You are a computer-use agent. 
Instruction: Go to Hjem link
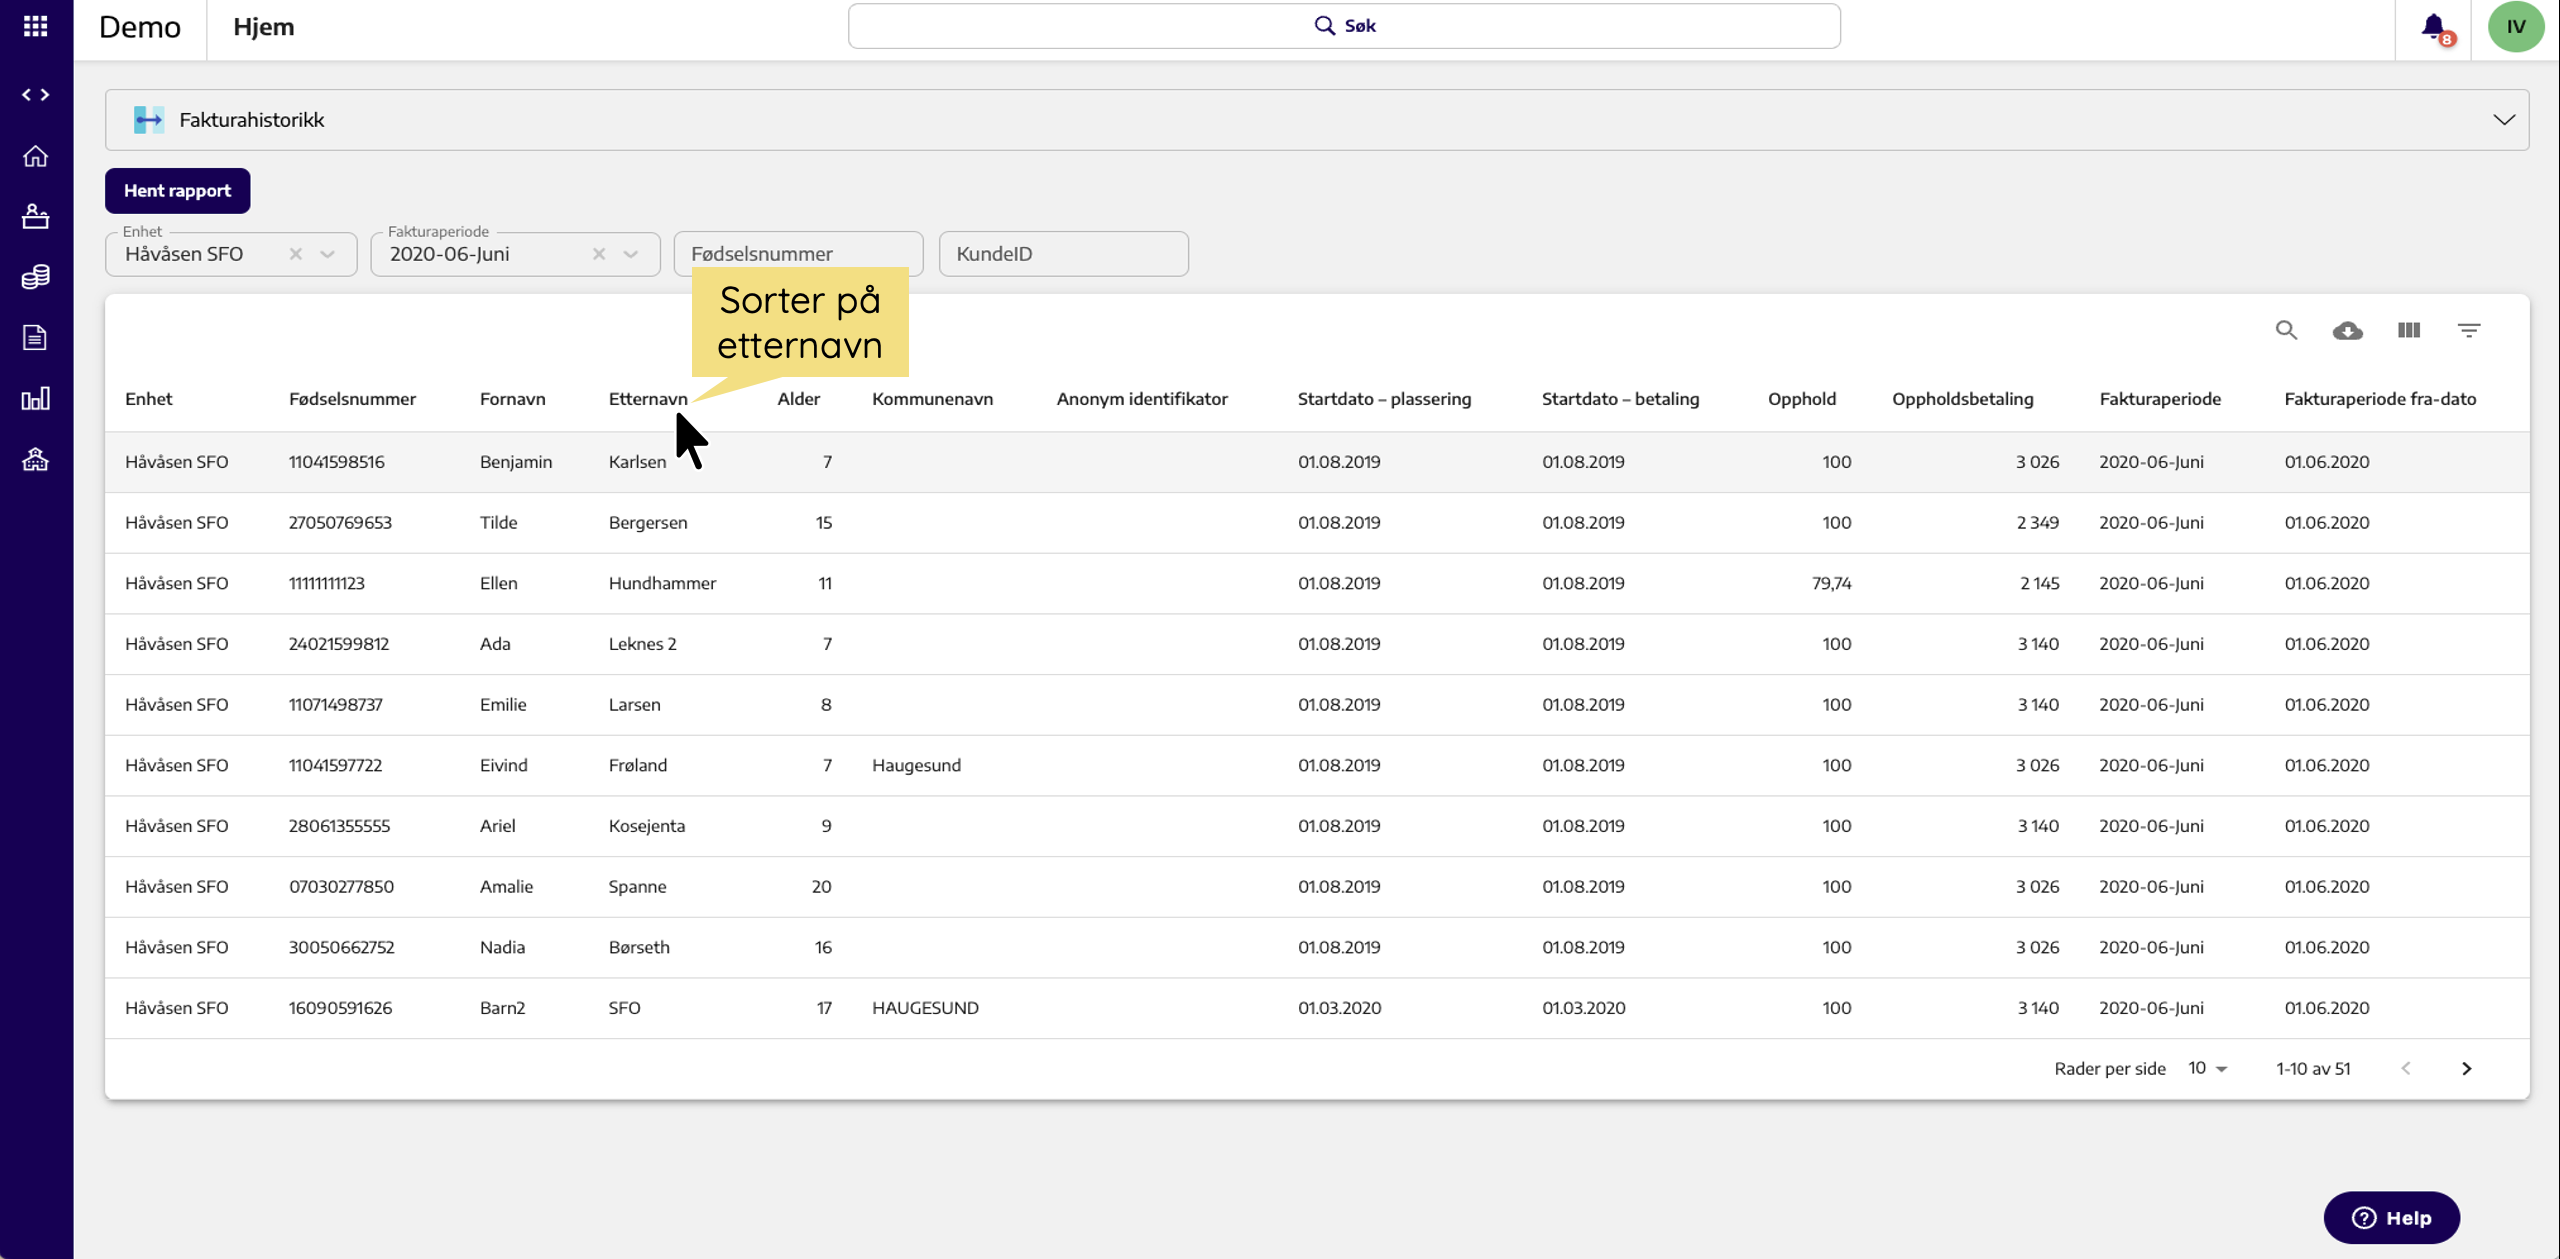coord(264,27)
